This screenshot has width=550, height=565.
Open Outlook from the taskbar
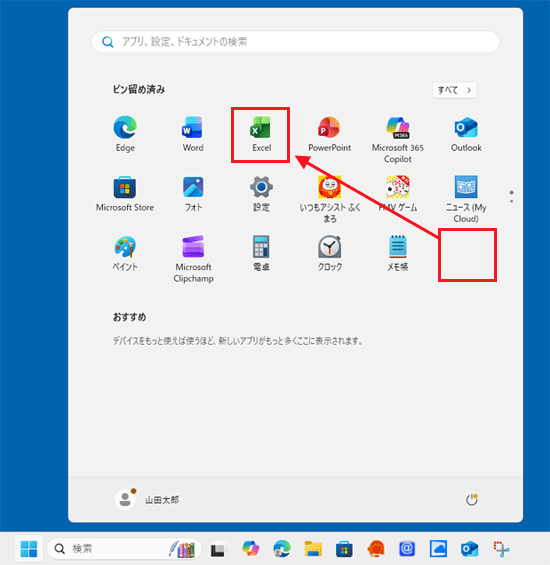[x=470, y=549]
